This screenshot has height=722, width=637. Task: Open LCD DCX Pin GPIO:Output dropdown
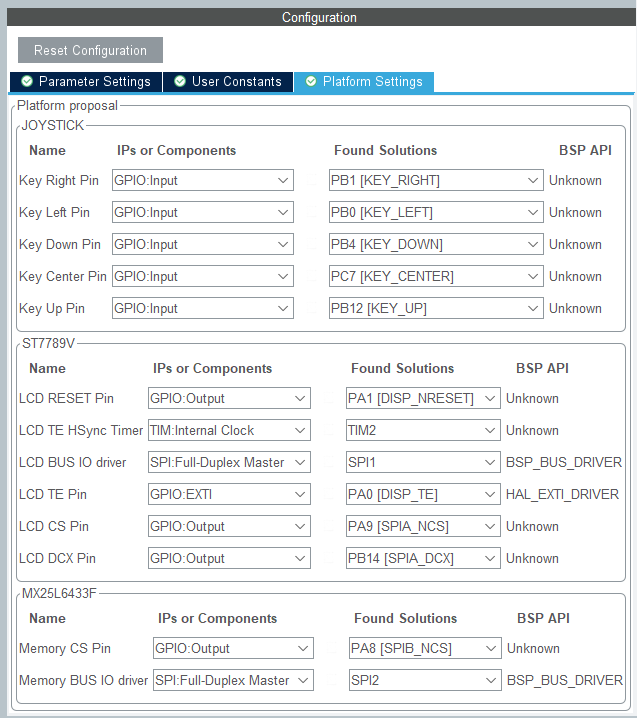click(229, 558)
